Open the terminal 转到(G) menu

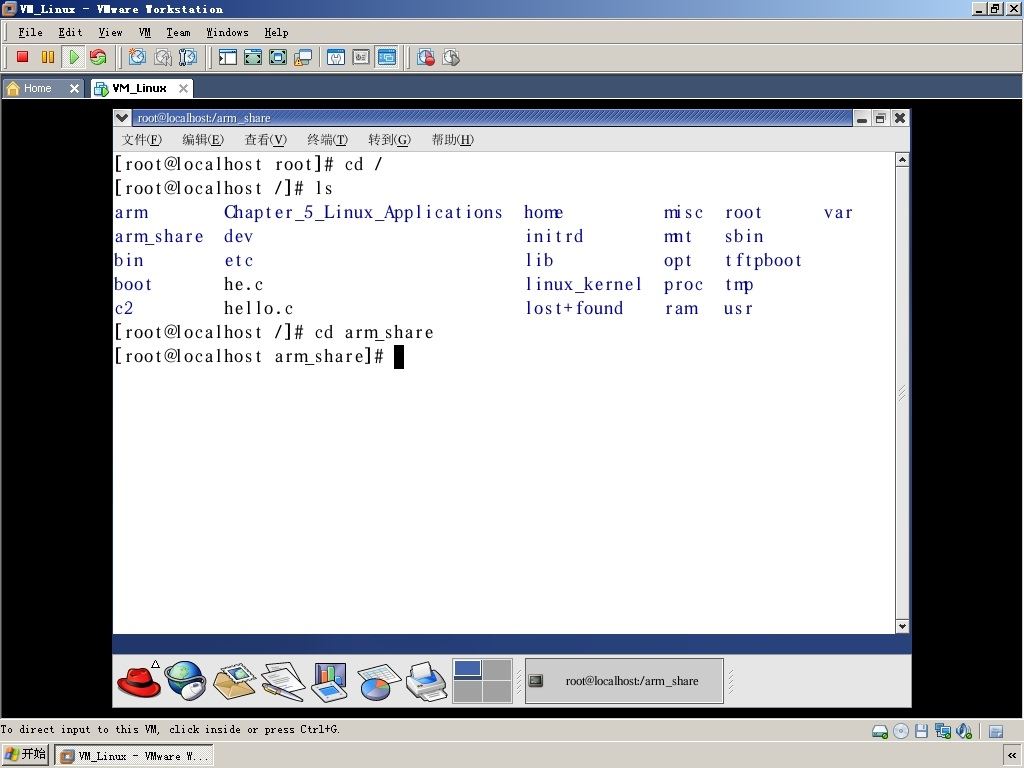(389, 140)
